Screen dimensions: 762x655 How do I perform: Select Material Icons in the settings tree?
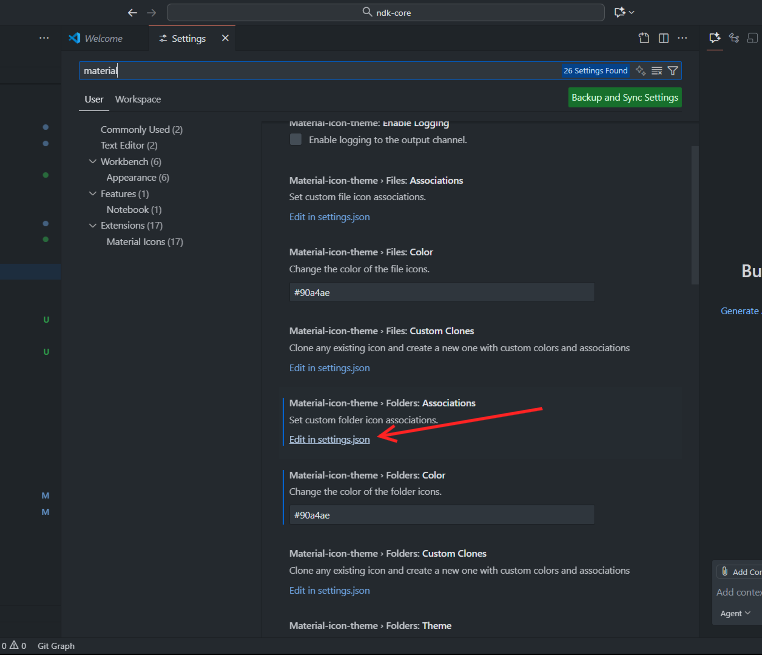[x=144, y=242]
